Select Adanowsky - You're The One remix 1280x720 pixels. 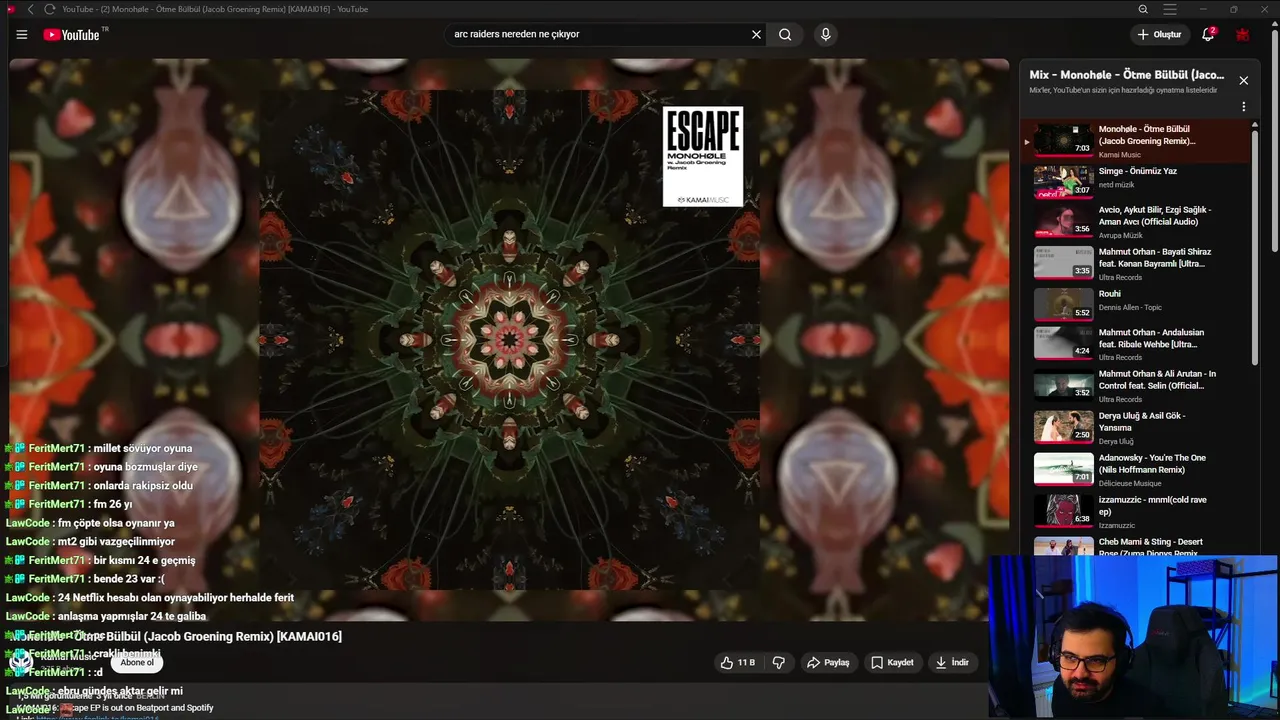coord(1136,469)
